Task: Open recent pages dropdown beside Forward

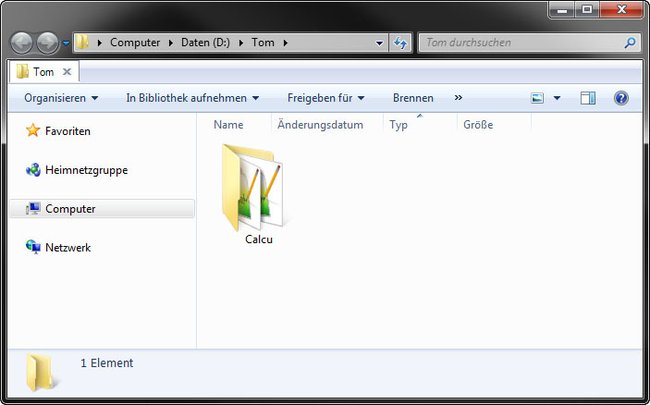Action: [66, 43]
